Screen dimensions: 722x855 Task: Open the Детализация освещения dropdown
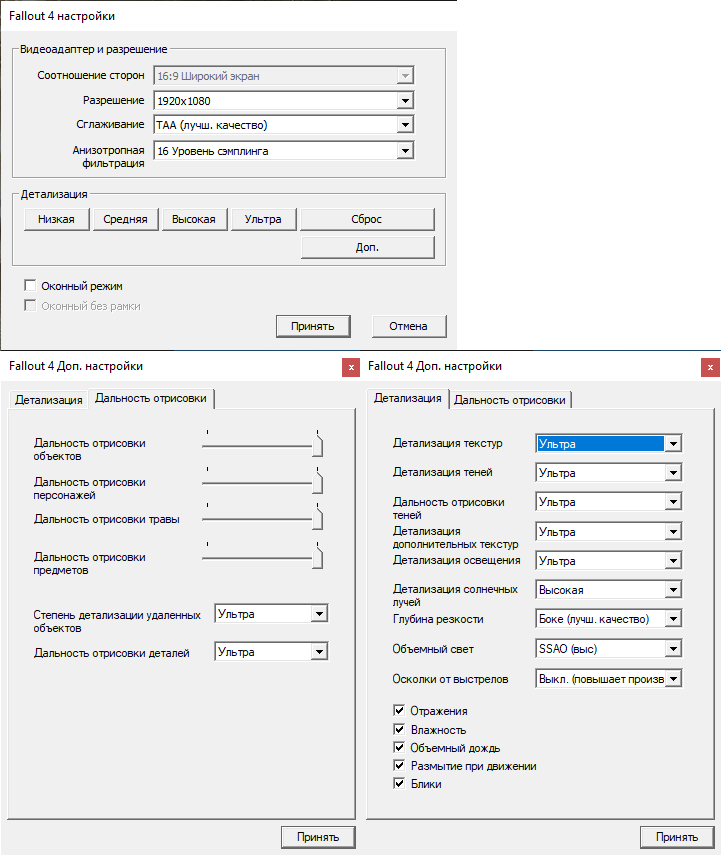point(609,561)
